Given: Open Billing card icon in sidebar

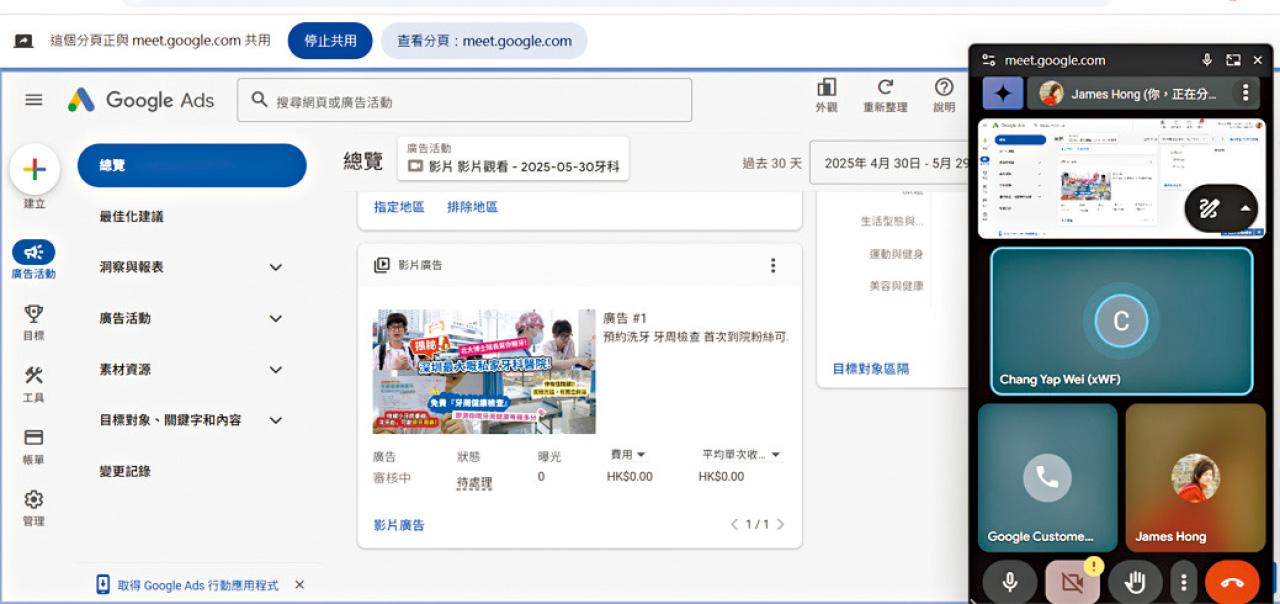Looking at the screenshot, I should (34, 437).
